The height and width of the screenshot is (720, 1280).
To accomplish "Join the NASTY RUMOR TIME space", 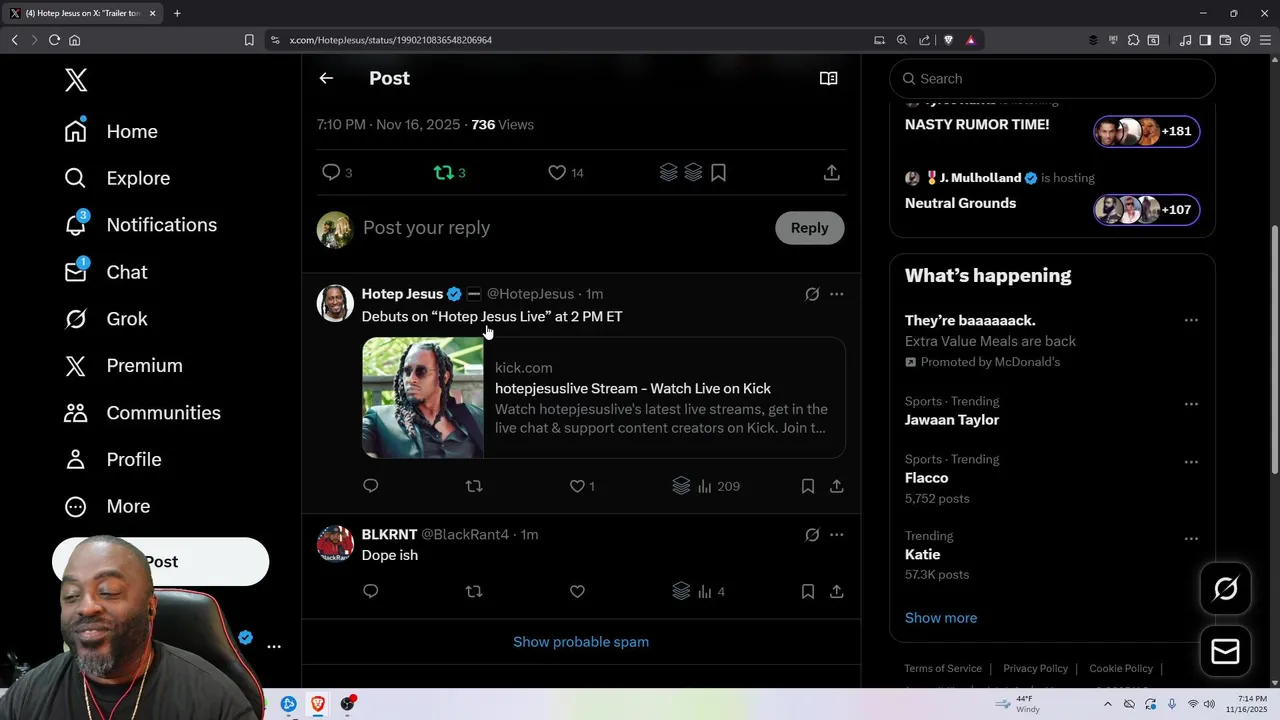I will [1146, 131].
